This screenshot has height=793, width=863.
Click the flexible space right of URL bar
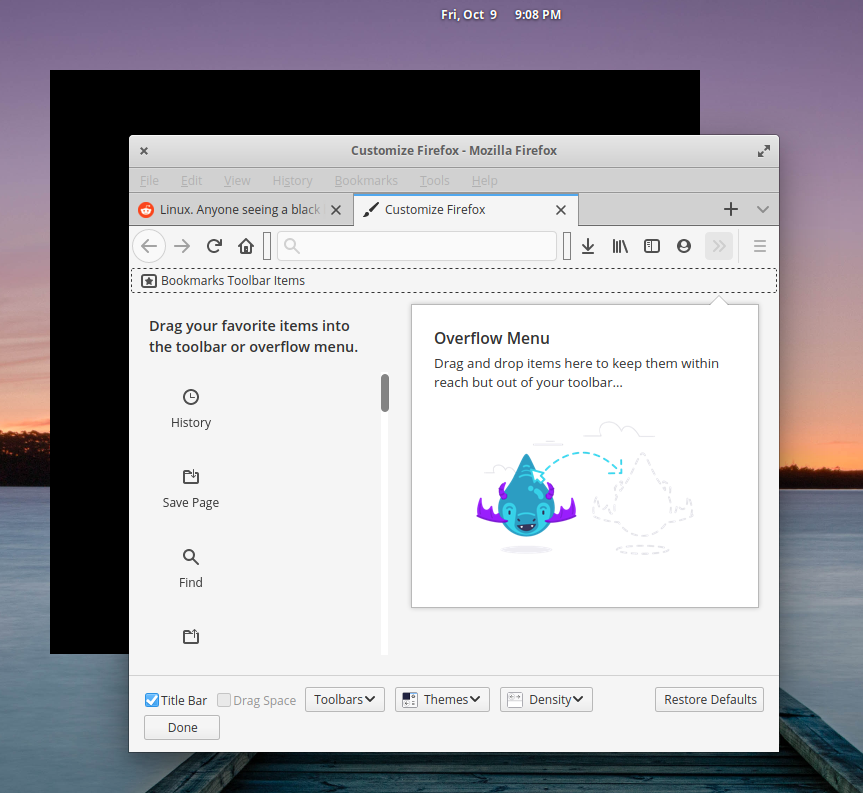tap(567, 246)
